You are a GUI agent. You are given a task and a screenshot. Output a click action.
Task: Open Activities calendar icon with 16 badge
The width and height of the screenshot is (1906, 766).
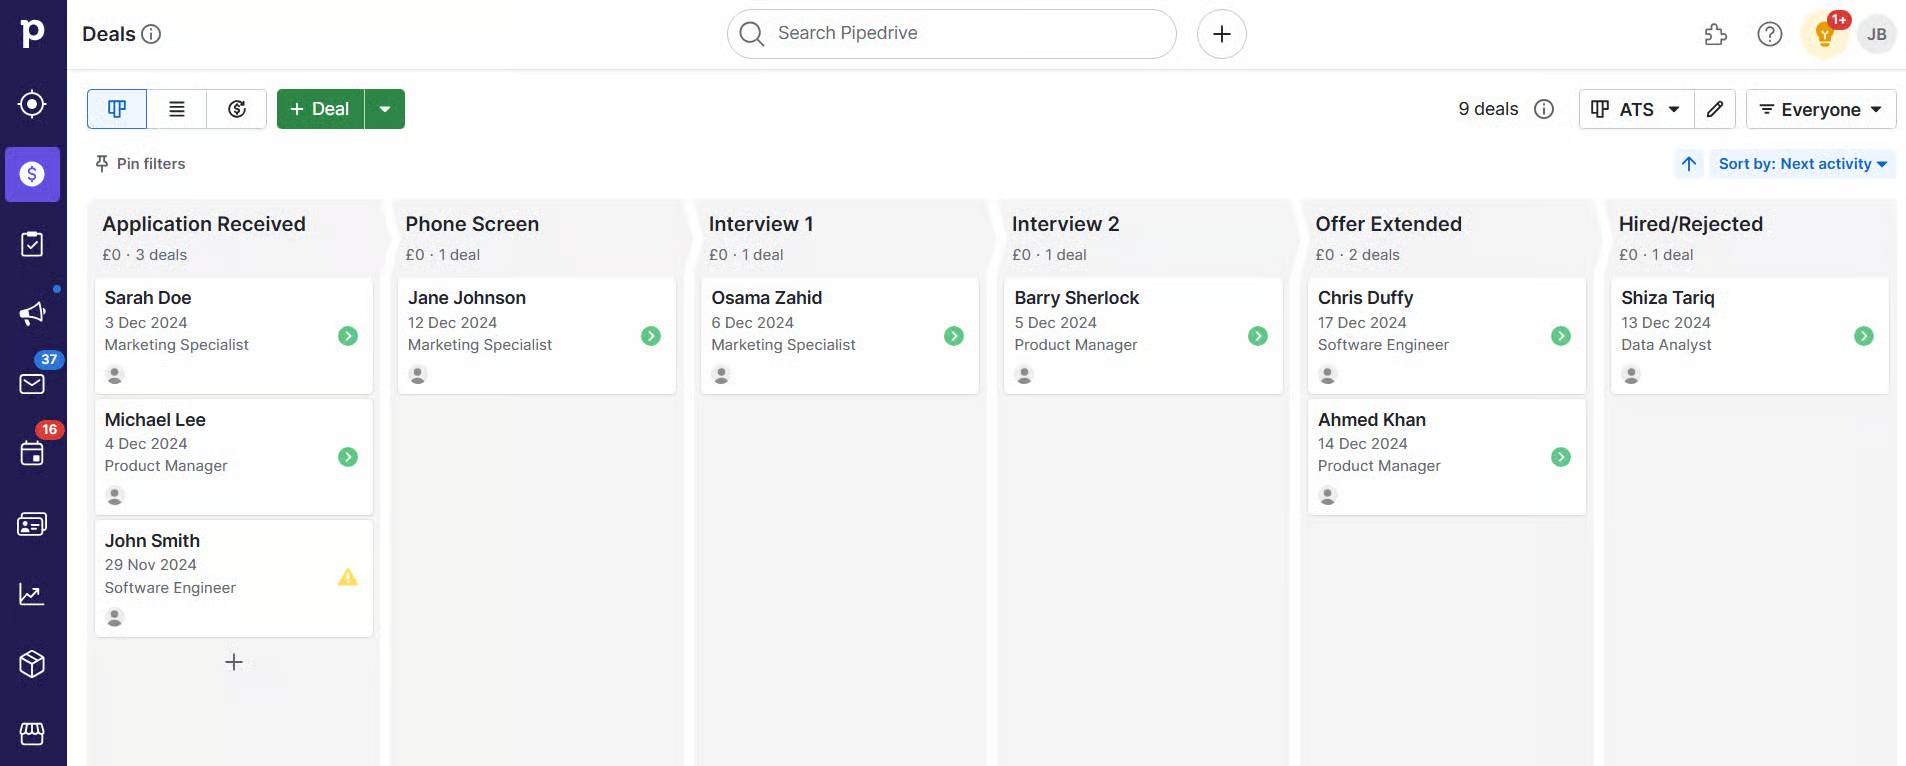point(32,454)
